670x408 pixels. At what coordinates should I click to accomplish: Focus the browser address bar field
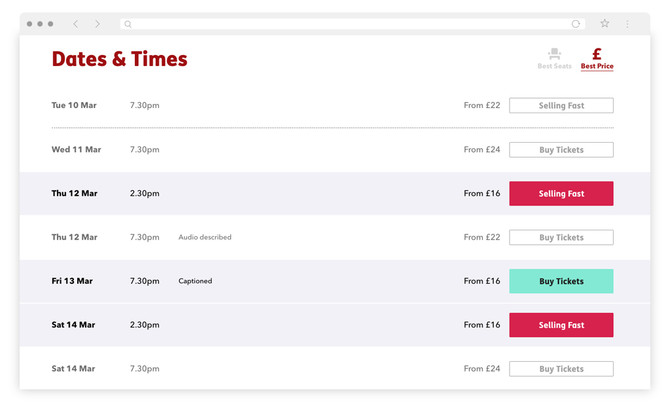(x=353, y=24)
